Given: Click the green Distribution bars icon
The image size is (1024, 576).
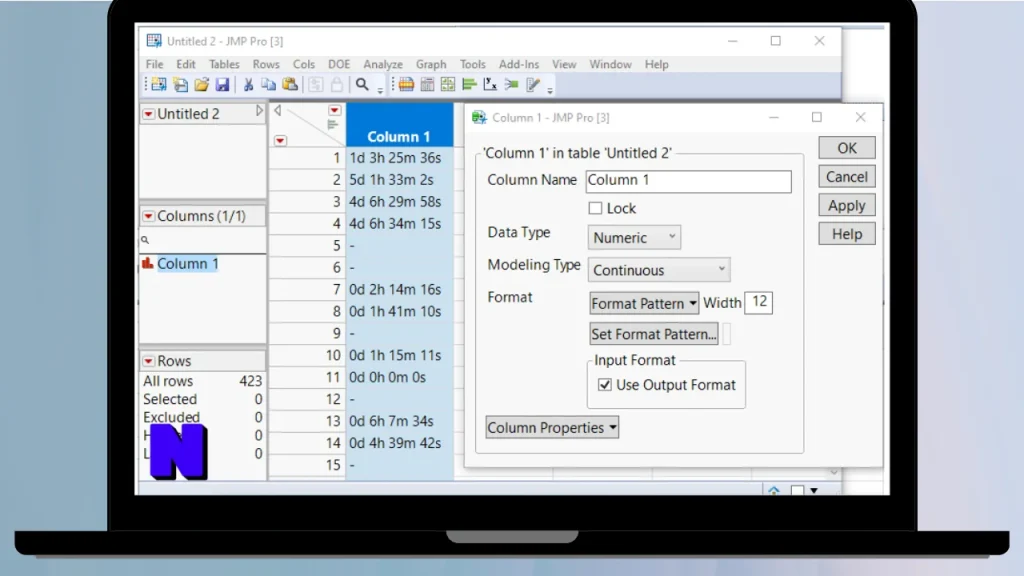Looking at the screenshot, I should click(469, 84).
